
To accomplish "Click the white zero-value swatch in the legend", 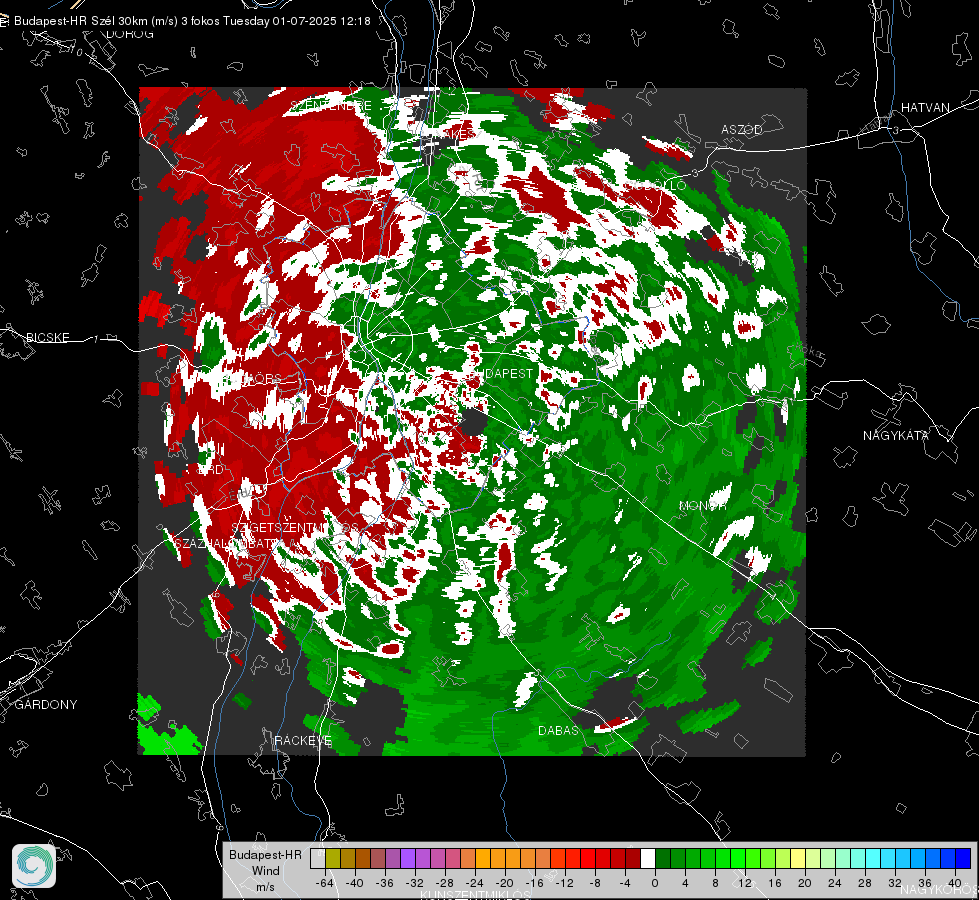I will click(648, 859).
